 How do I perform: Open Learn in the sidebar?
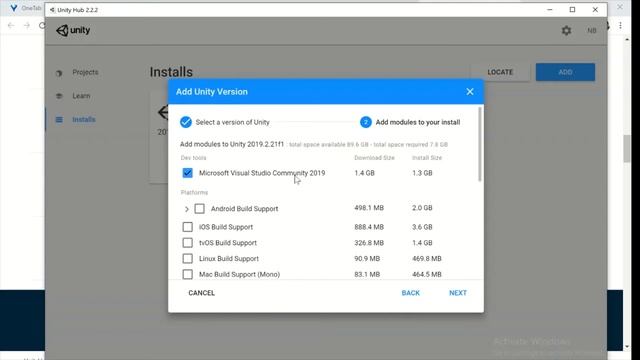point(81,96)
